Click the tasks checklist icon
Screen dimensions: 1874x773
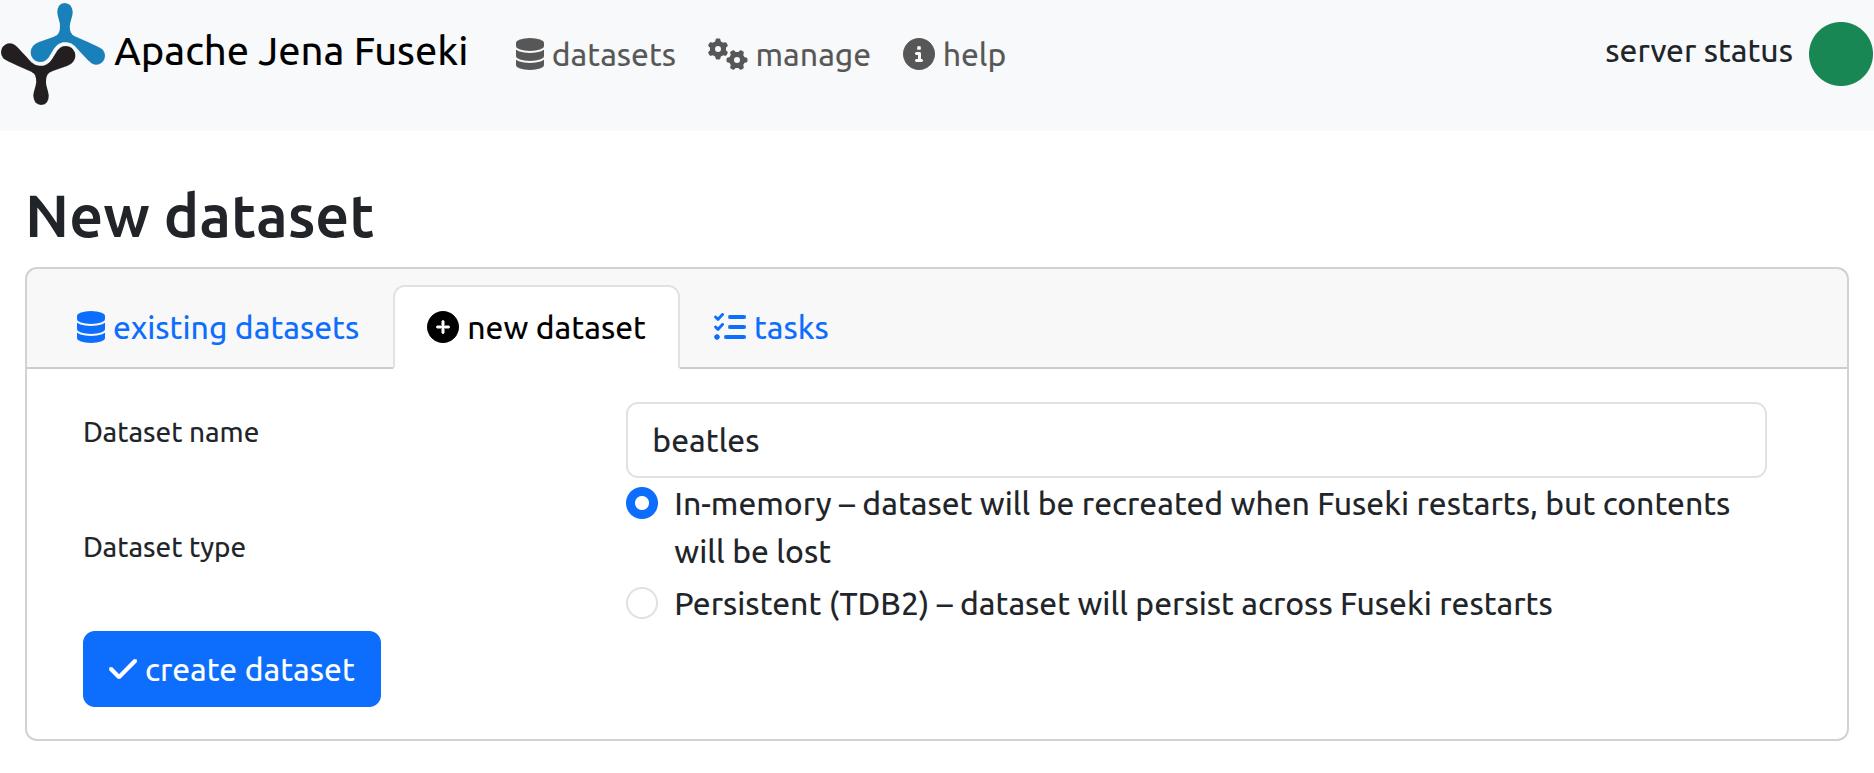click(729, 327)
